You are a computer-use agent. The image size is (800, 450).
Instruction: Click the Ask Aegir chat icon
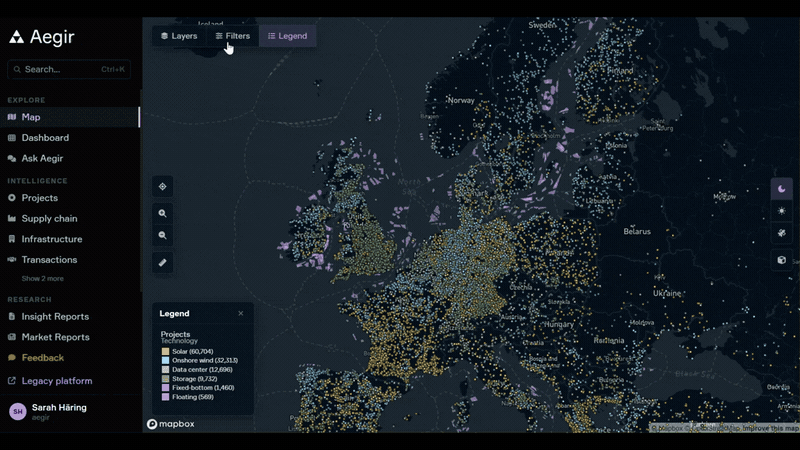12,159
